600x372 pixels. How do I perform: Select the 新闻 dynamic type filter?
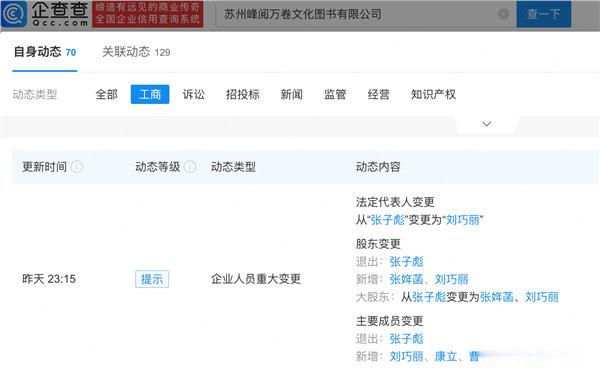coord(292,94)
